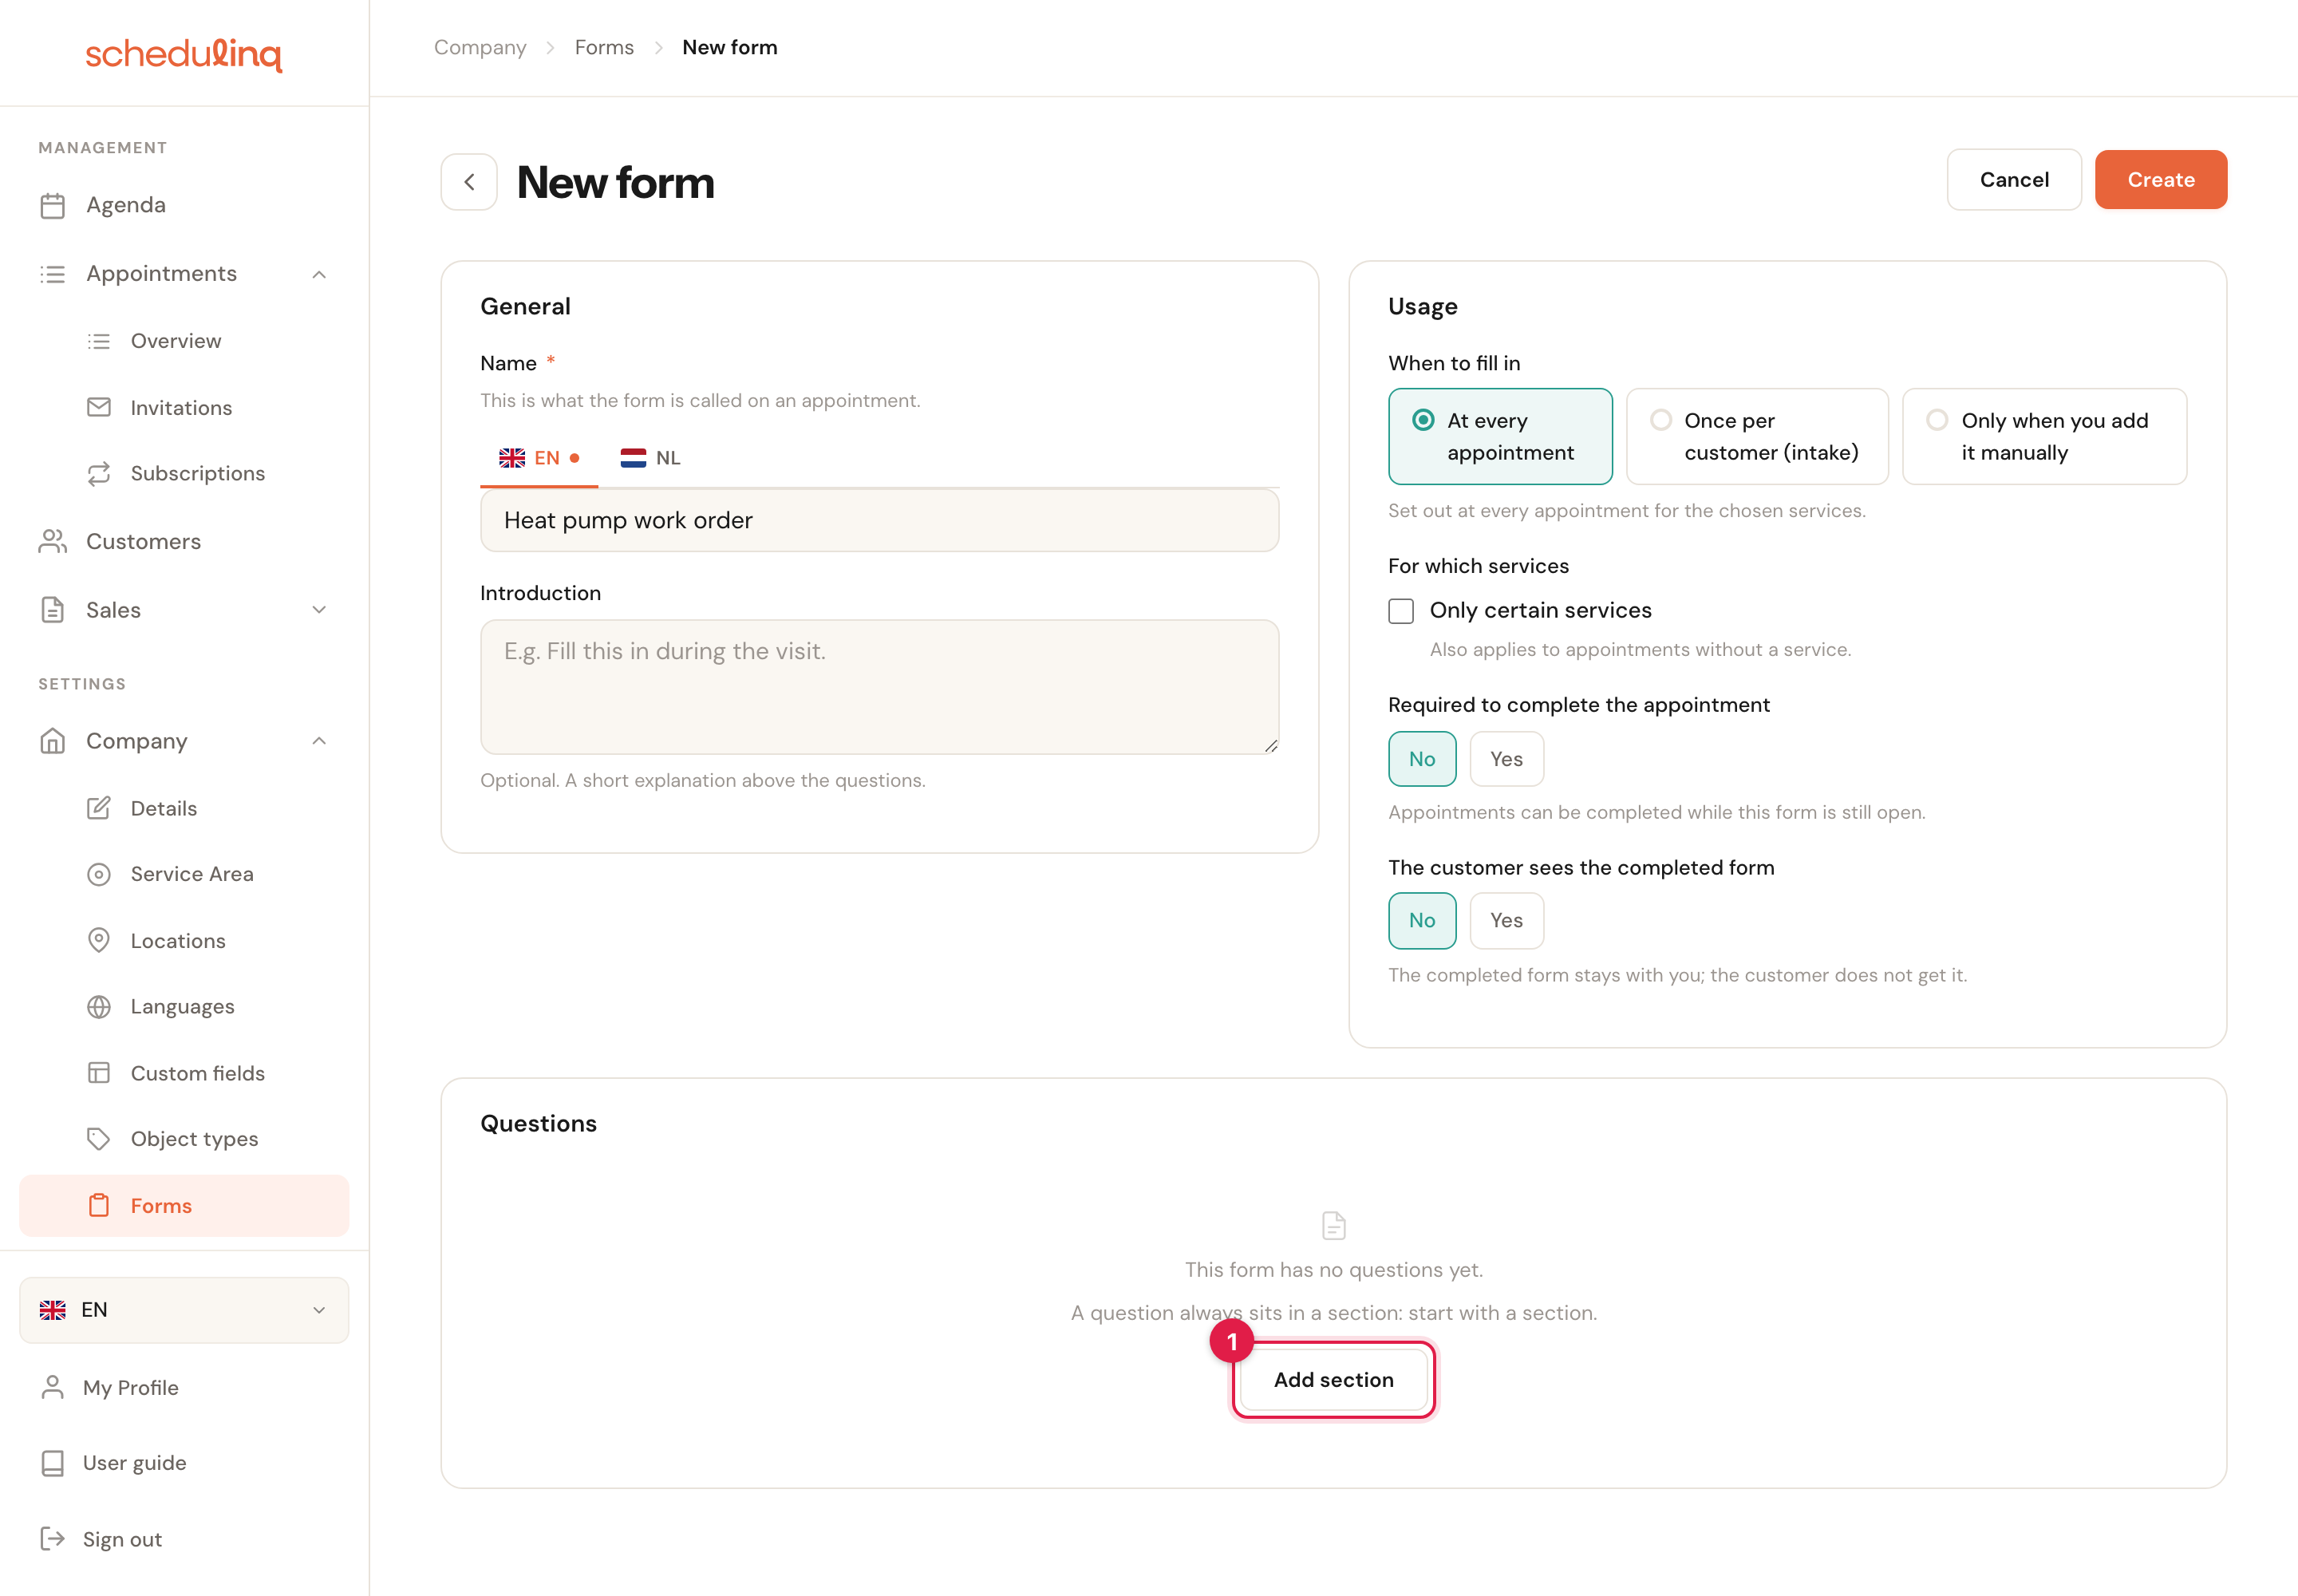Click the Customers people icon
Screen dimensions: 2298x1596
click(52, 541)
